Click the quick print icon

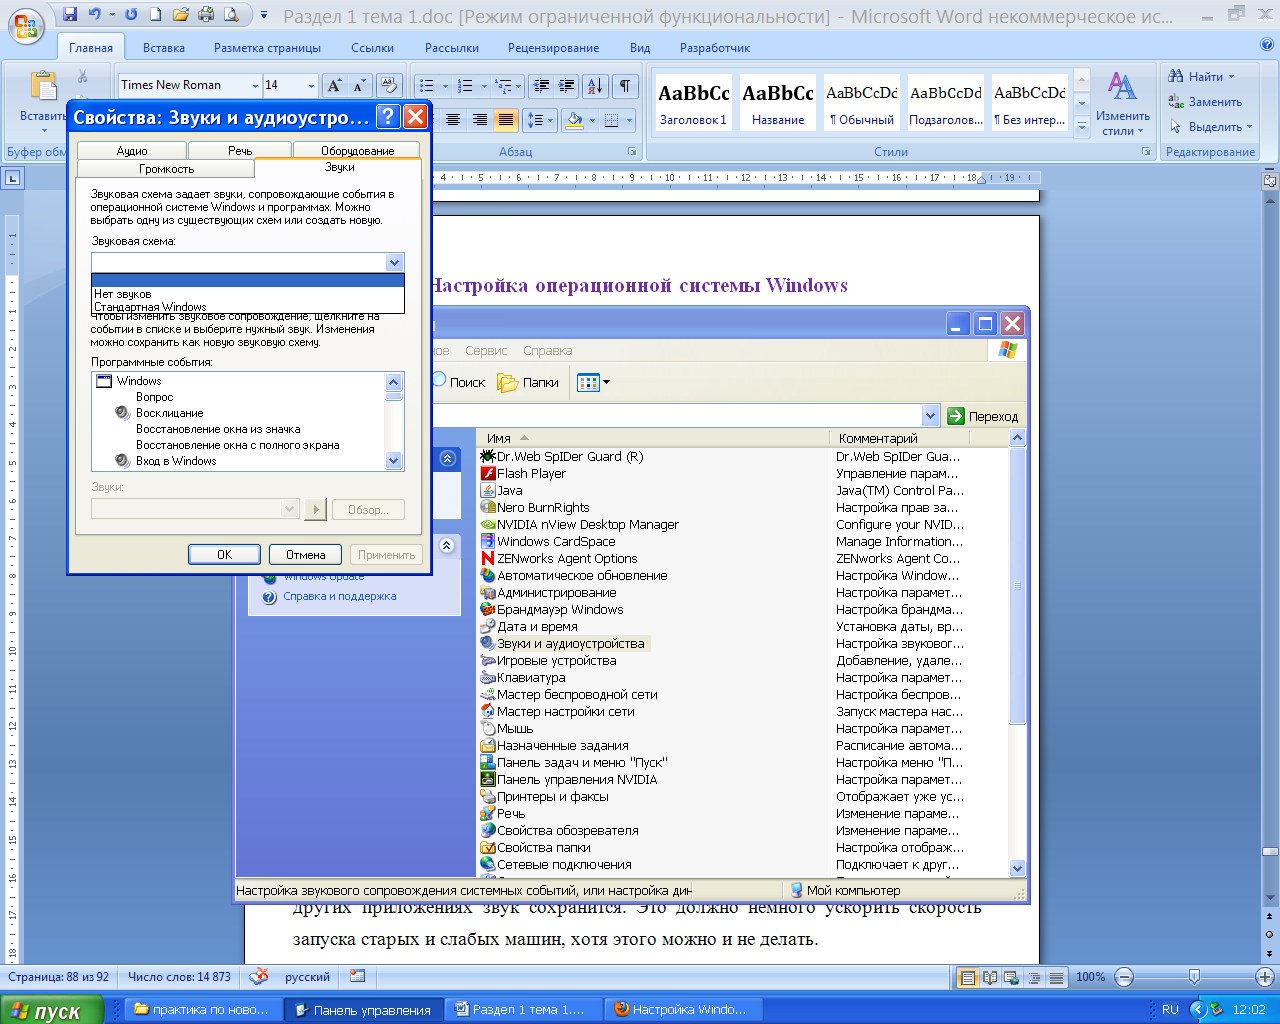click(x=206, y=15)
